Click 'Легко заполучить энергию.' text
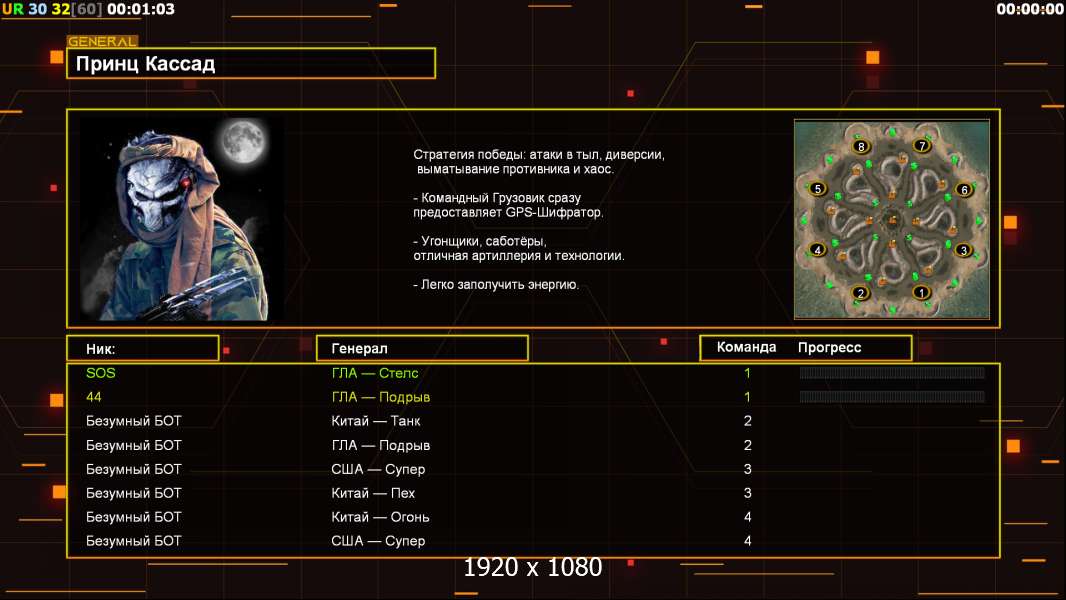The height and width of the screenshot is (600, 1066). tap(496, 285)
